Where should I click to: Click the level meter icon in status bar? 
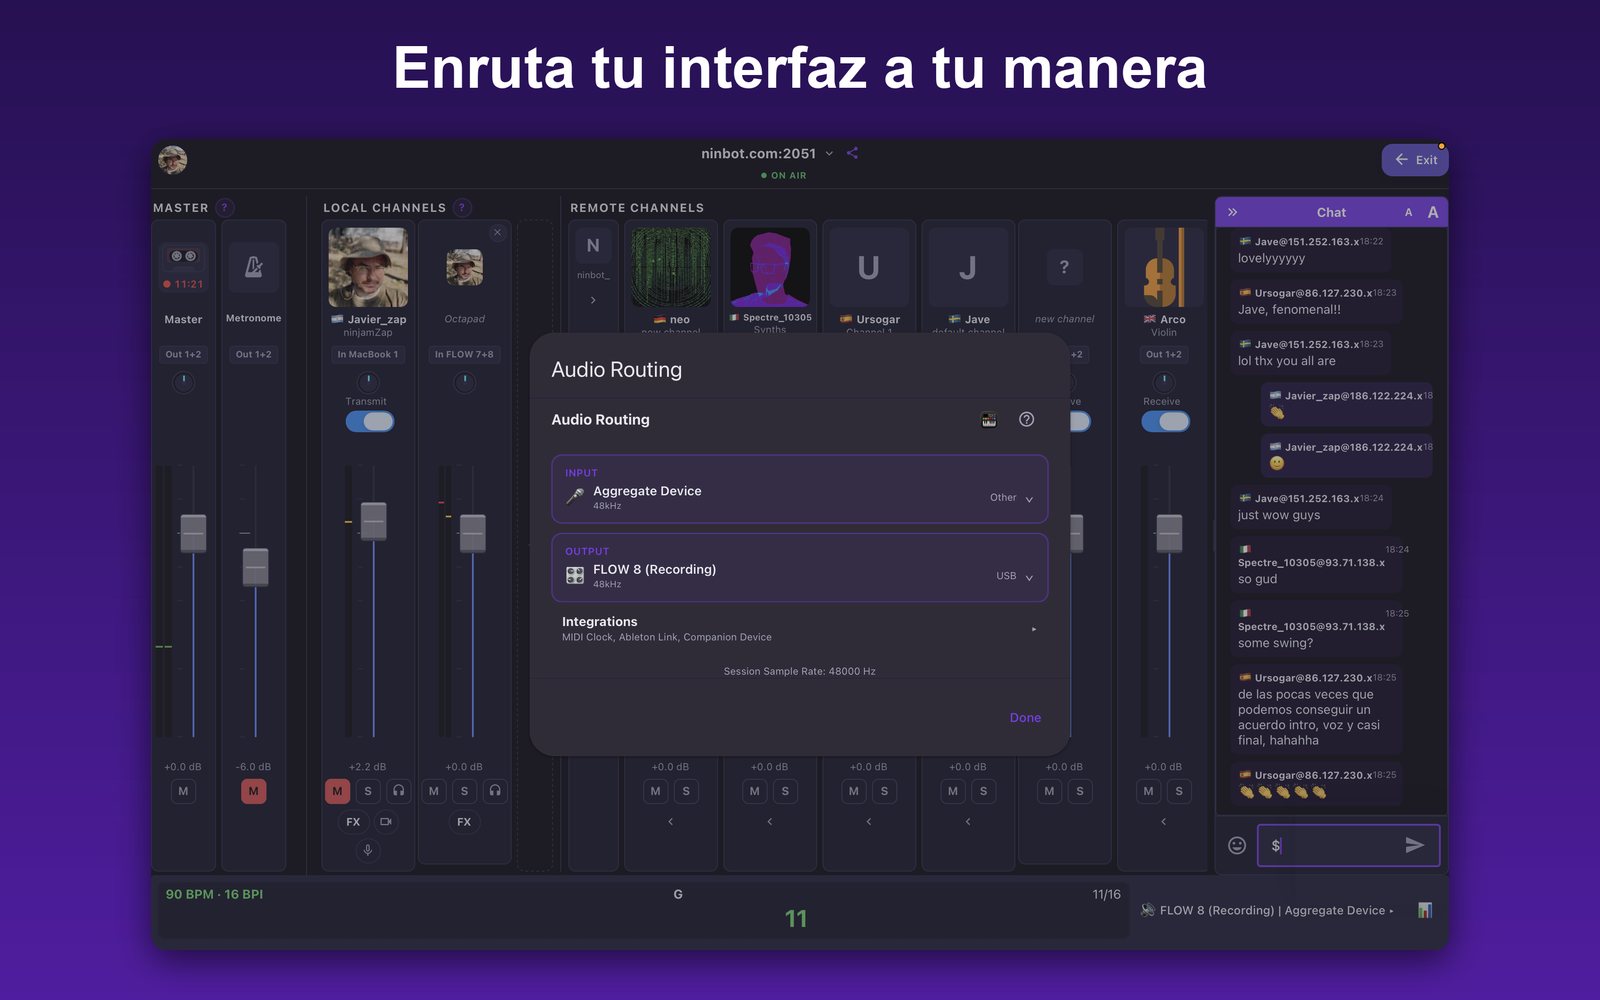click(x=1425, y=910)
